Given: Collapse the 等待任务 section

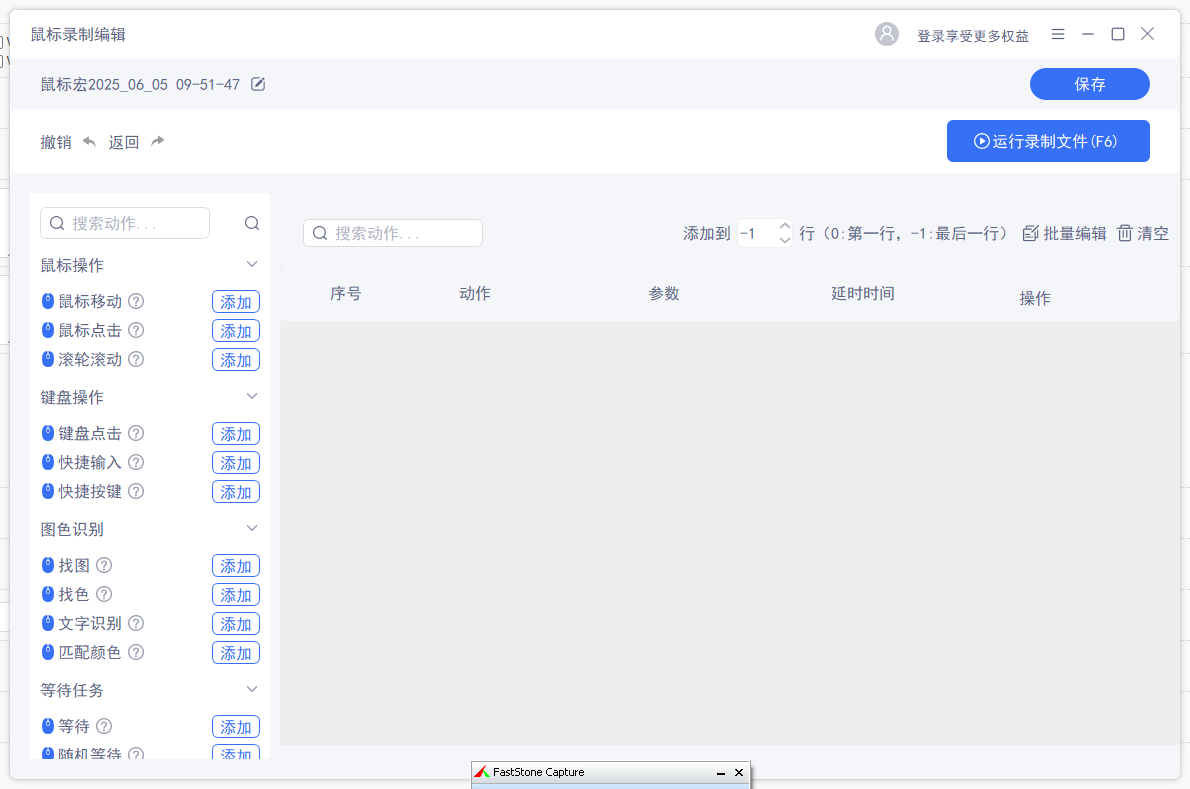Looking at the screenshot, I should click(x=252, y=690).
